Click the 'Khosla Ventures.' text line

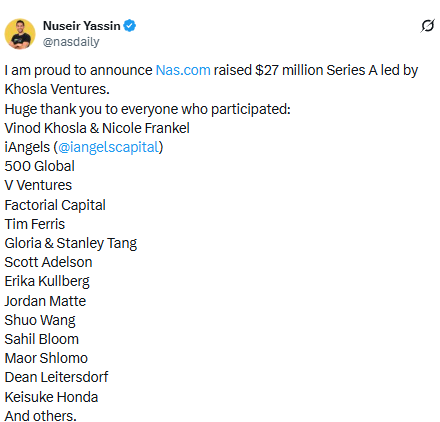click(x=57, y=89)
